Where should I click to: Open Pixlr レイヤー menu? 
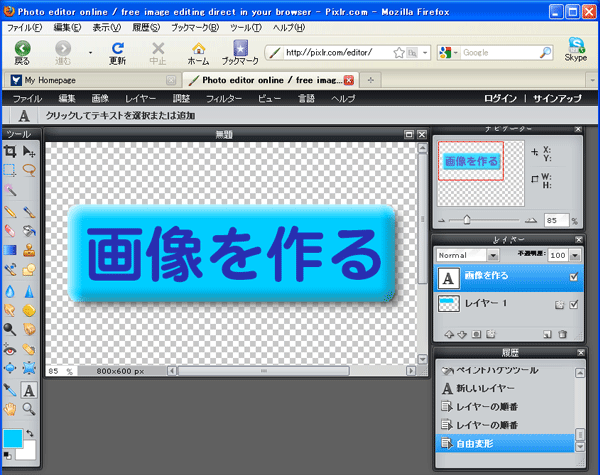140,99
